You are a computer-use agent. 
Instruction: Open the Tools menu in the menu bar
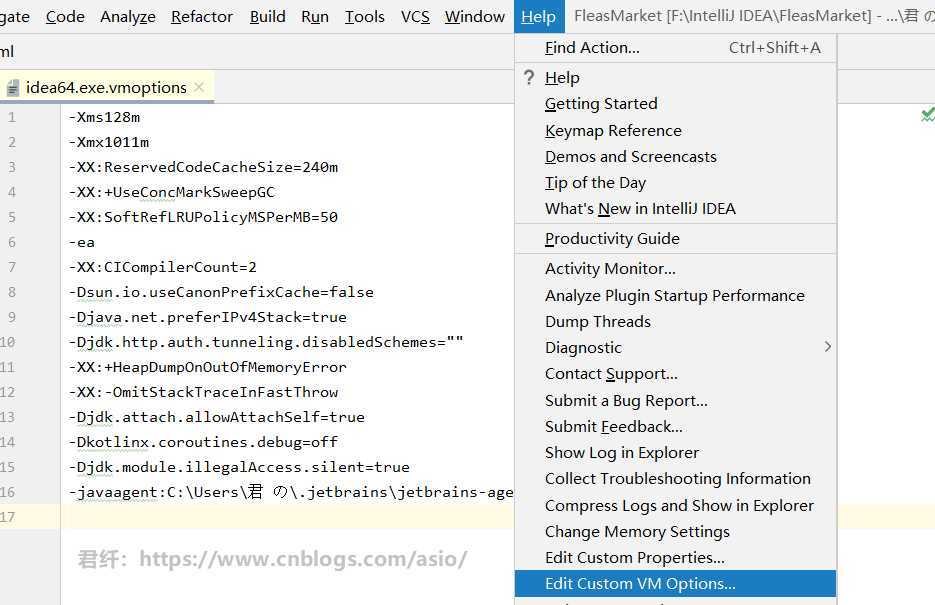pos(364,16)
